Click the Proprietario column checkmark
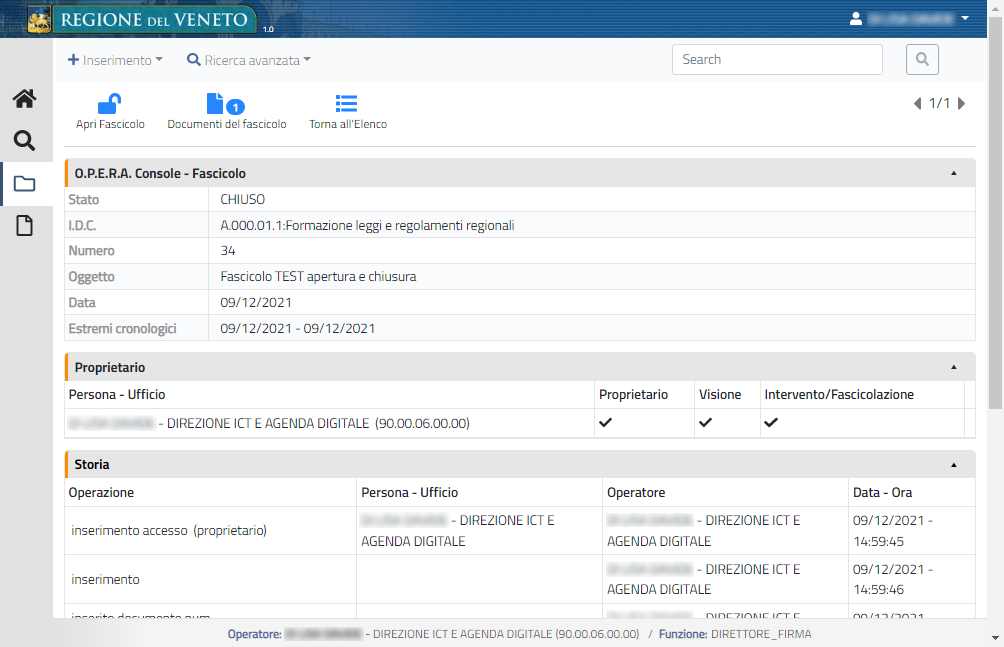 [605, 423]
